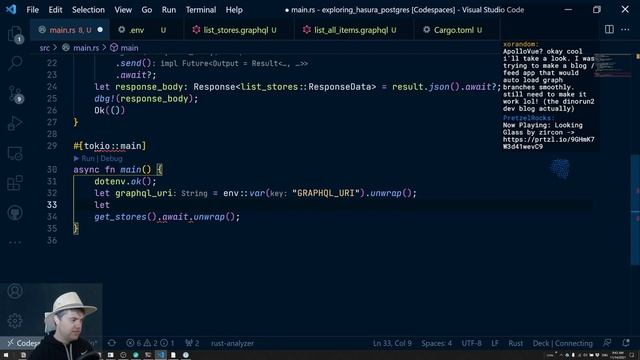This screenshot has width=640, height=360.
Task: Switch to the .env tab
Action: (x=146, y=30)
